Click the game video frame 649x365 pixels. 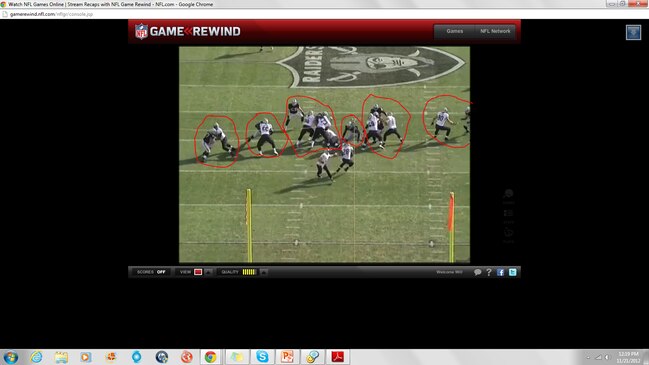coord(324,154)
